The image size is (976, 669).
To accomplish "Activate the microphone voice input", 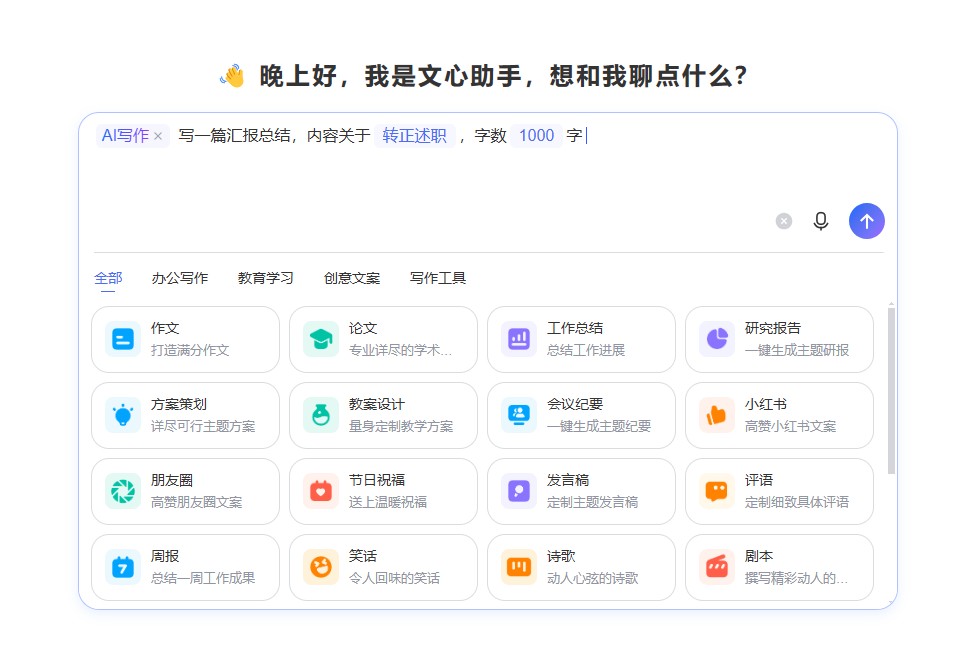I will click(821, 221).
